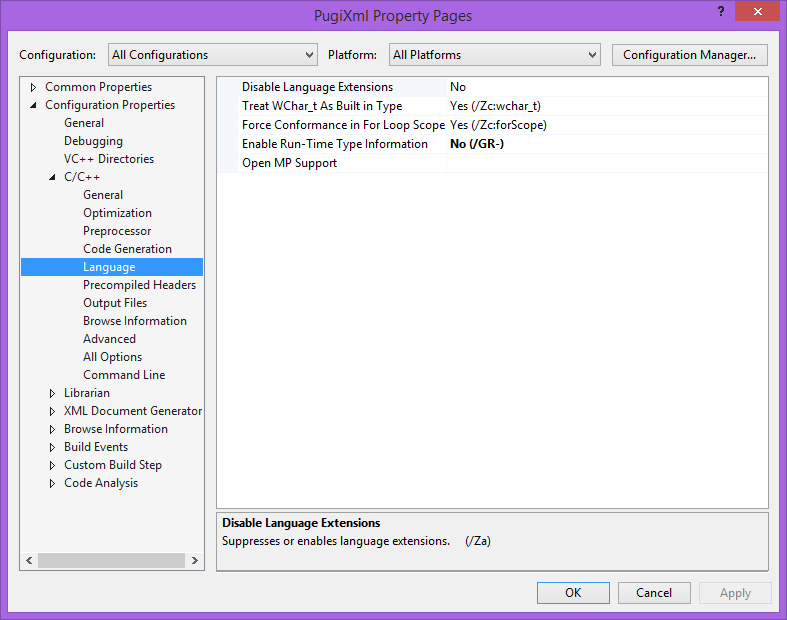Open VC++ Directories page
Viewport: 787px width, 620px height.
[109, 159]
